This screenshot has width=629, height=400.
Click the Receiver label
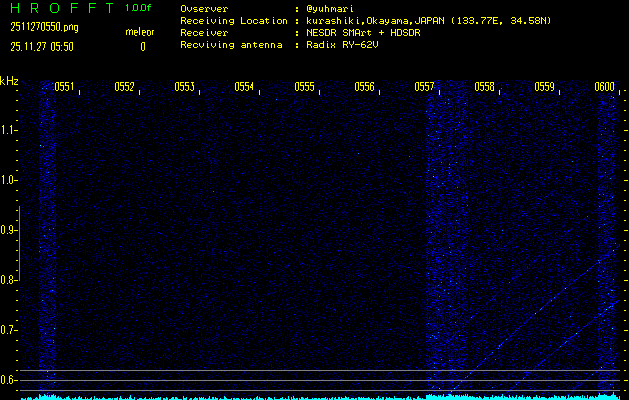click(x=204, y=33)
